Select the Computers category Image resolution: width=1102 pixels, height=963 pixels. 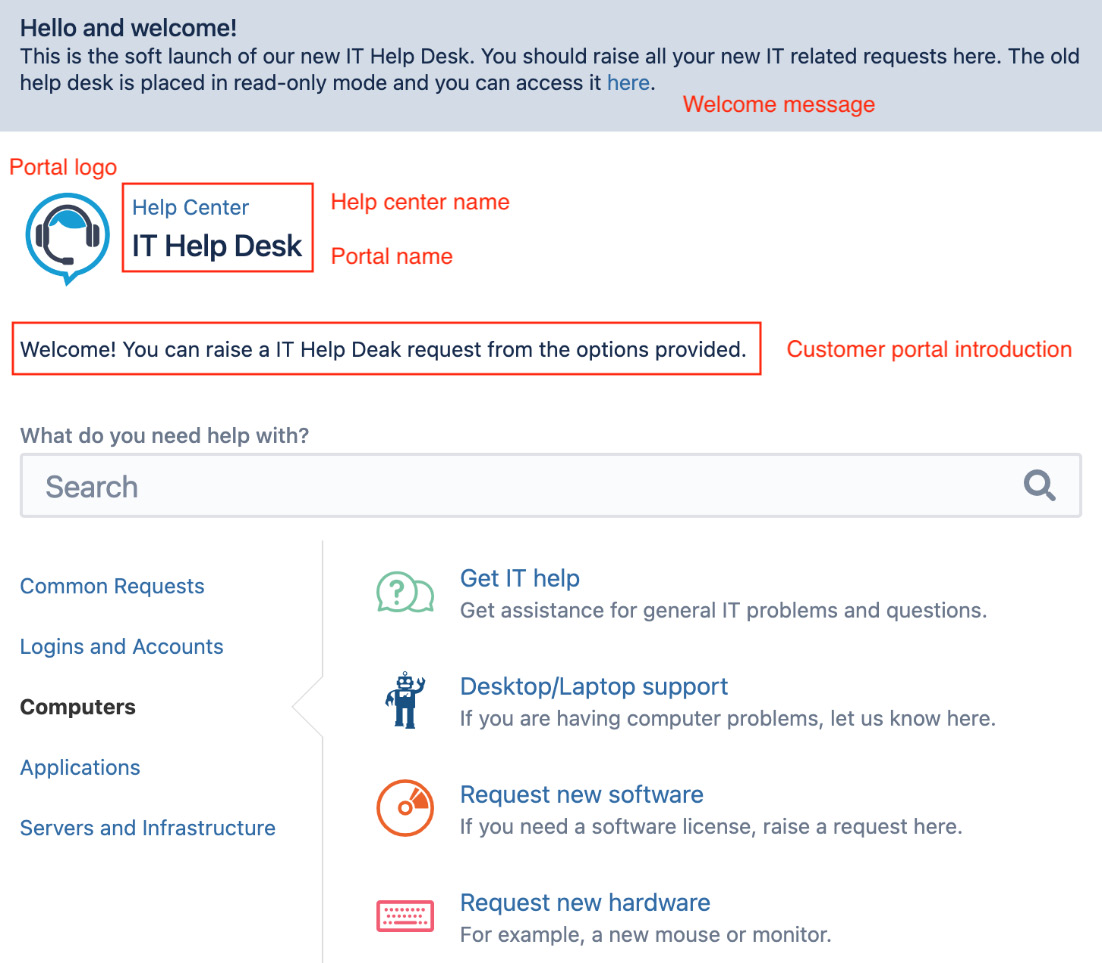click(x=78, y=707)
